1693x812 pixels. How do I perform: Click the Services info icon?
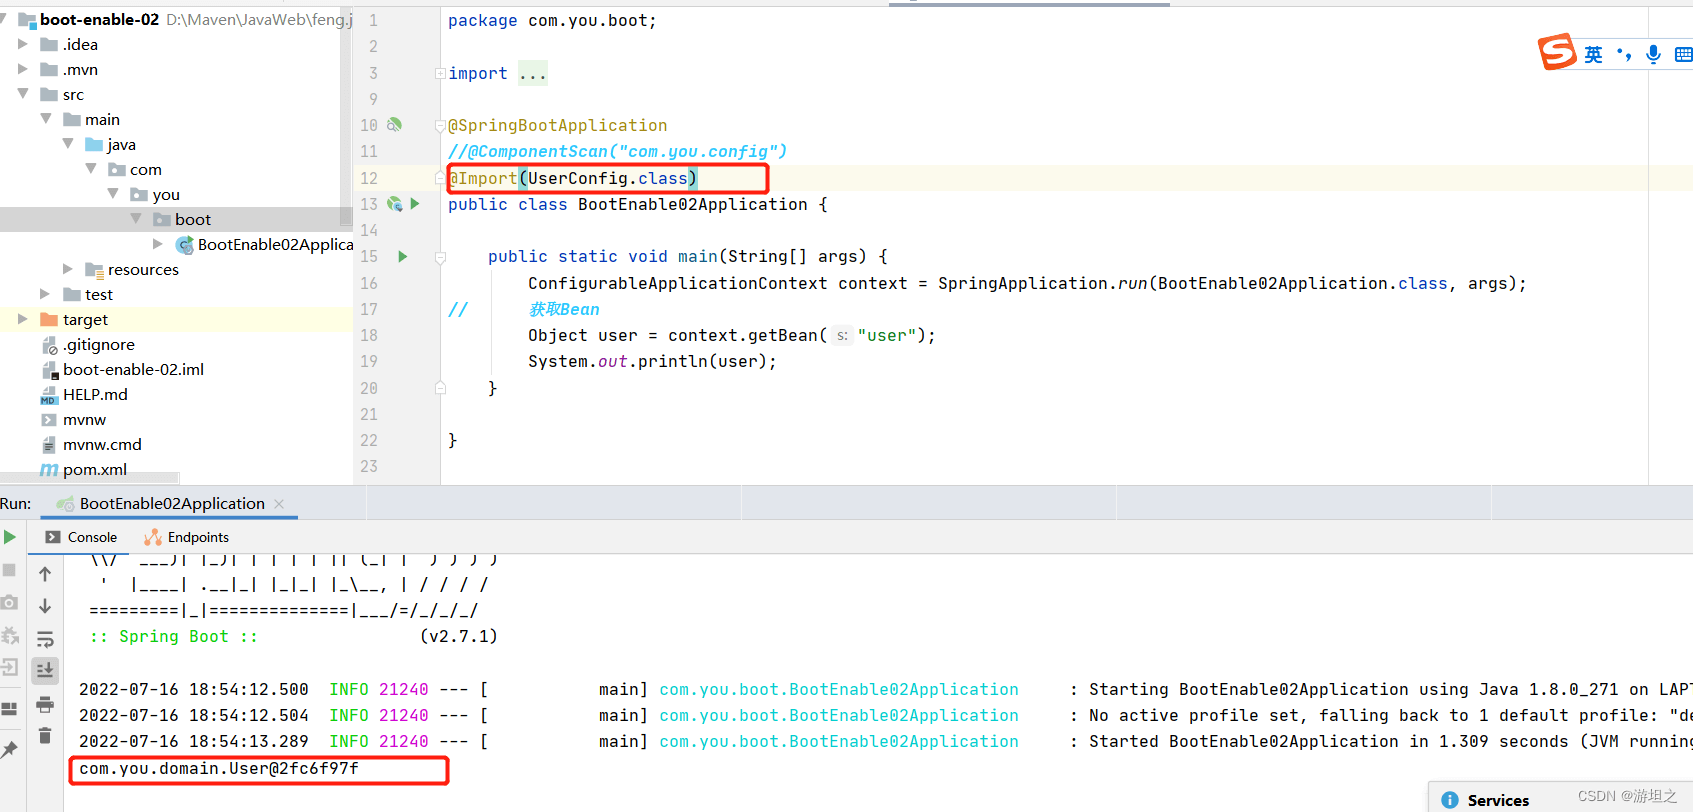pyautogui.click(x=1450, y=800)
